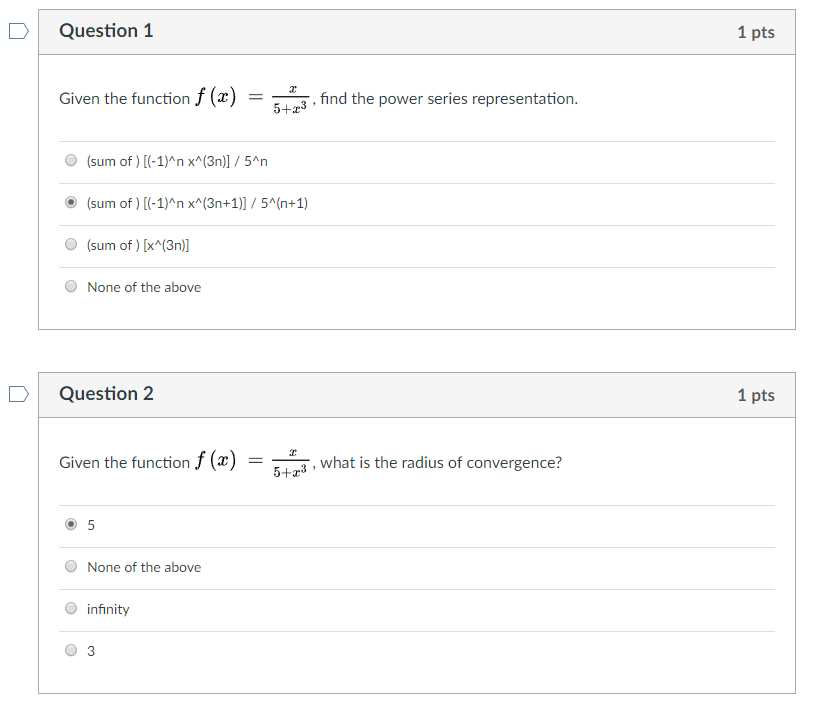Screen dimensions: 838x720
Task: Flag Question 2 with the bookmark icon
Action: tap(19, 394)
